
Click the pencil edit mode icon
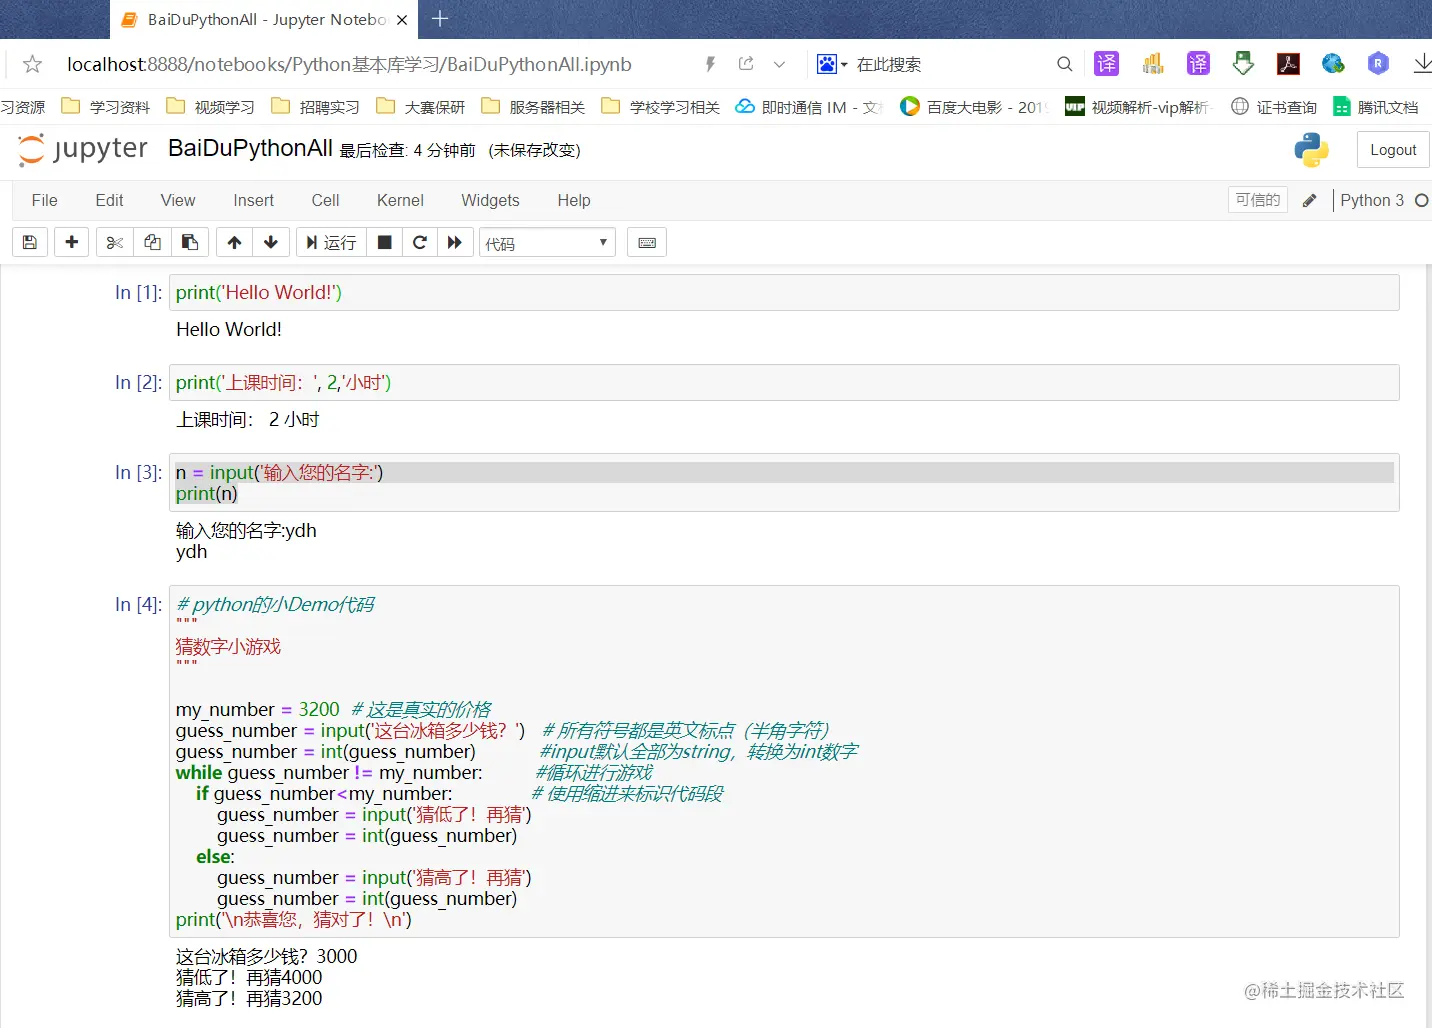point(1310,200)
